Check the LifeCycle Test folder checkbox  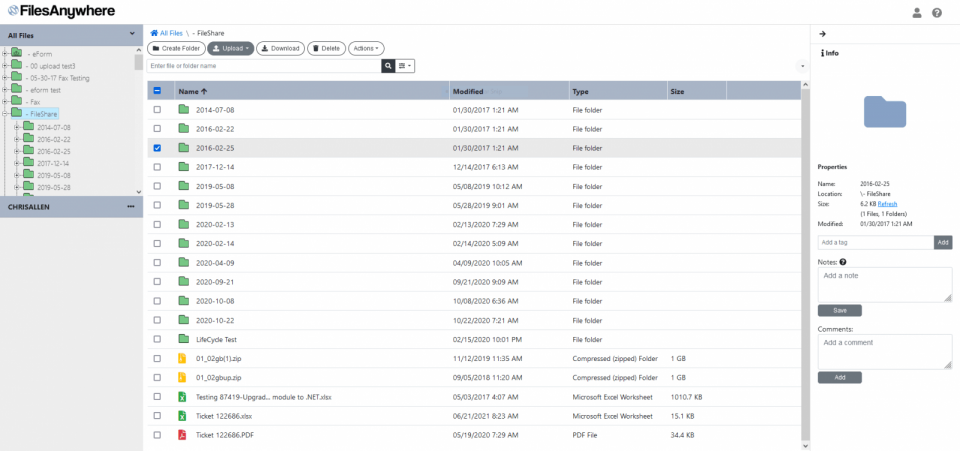[157, 339]
